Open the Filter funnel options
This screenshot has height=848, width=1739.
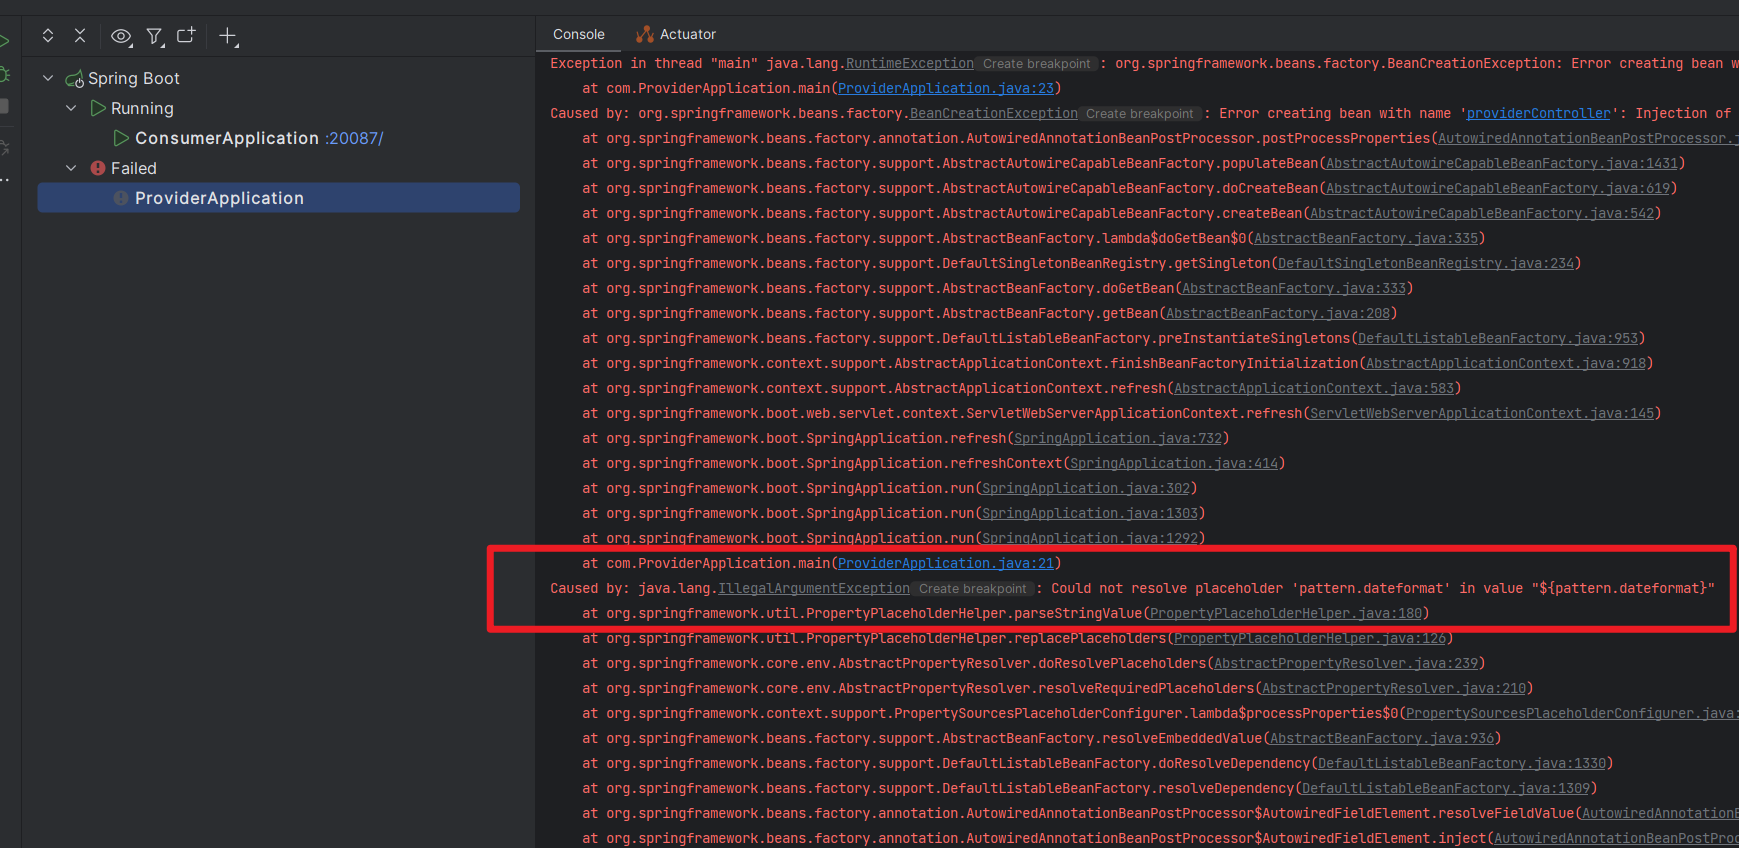(x=154, y=37)
